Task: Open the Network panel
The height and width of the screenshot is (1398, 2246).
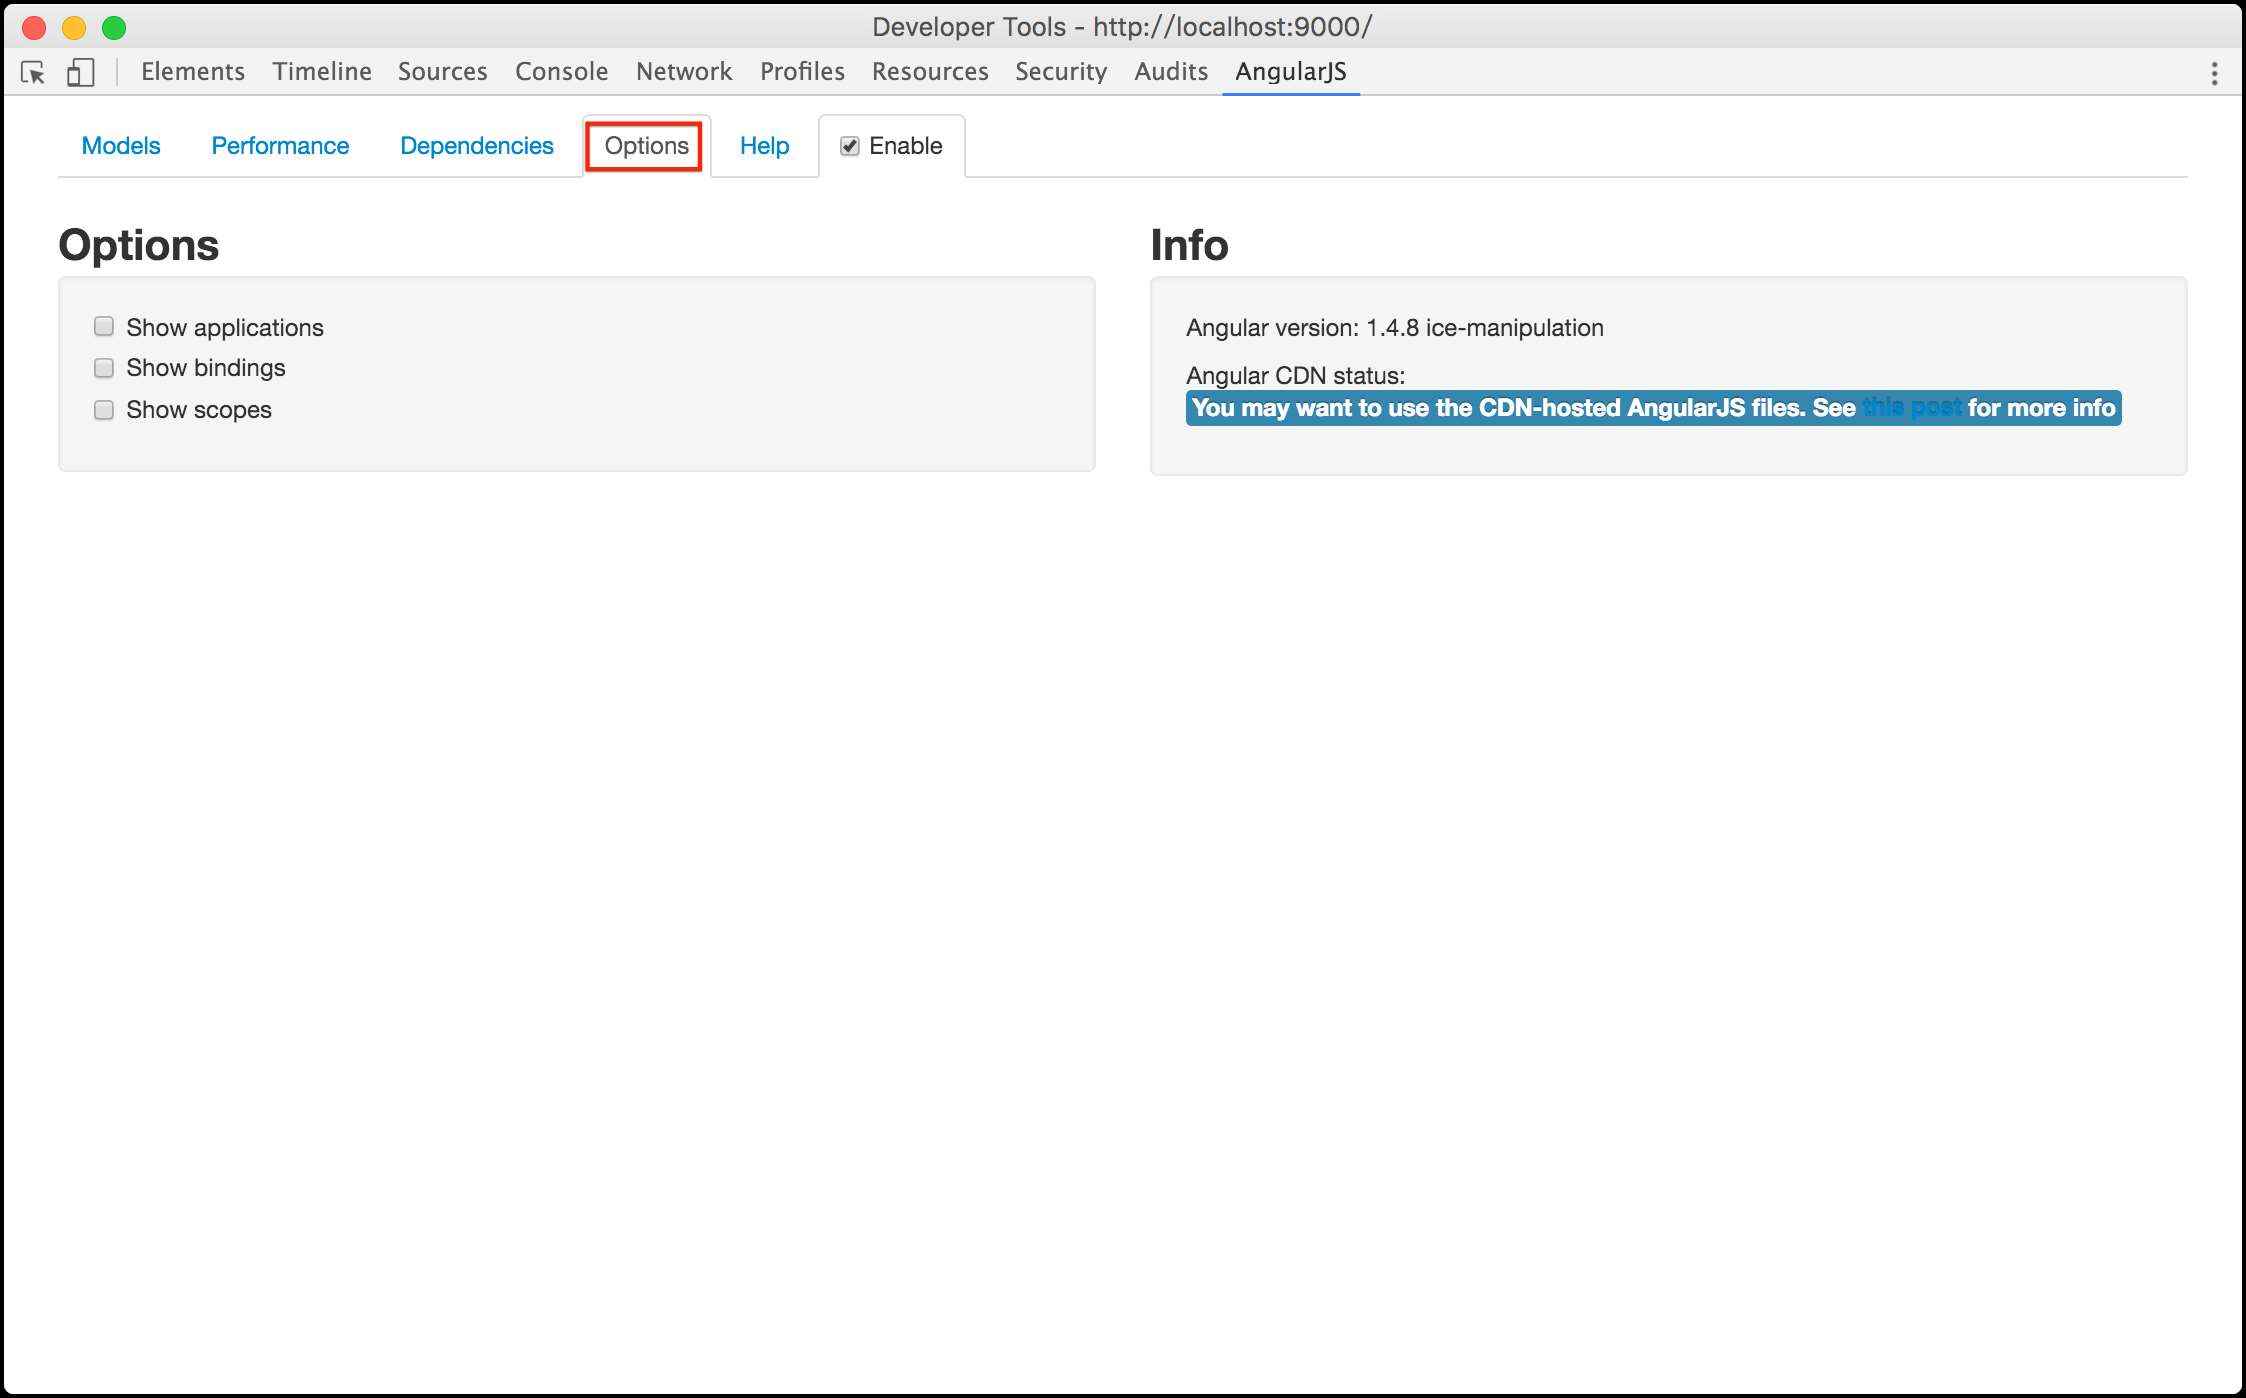Action: (x=684, y=72)
